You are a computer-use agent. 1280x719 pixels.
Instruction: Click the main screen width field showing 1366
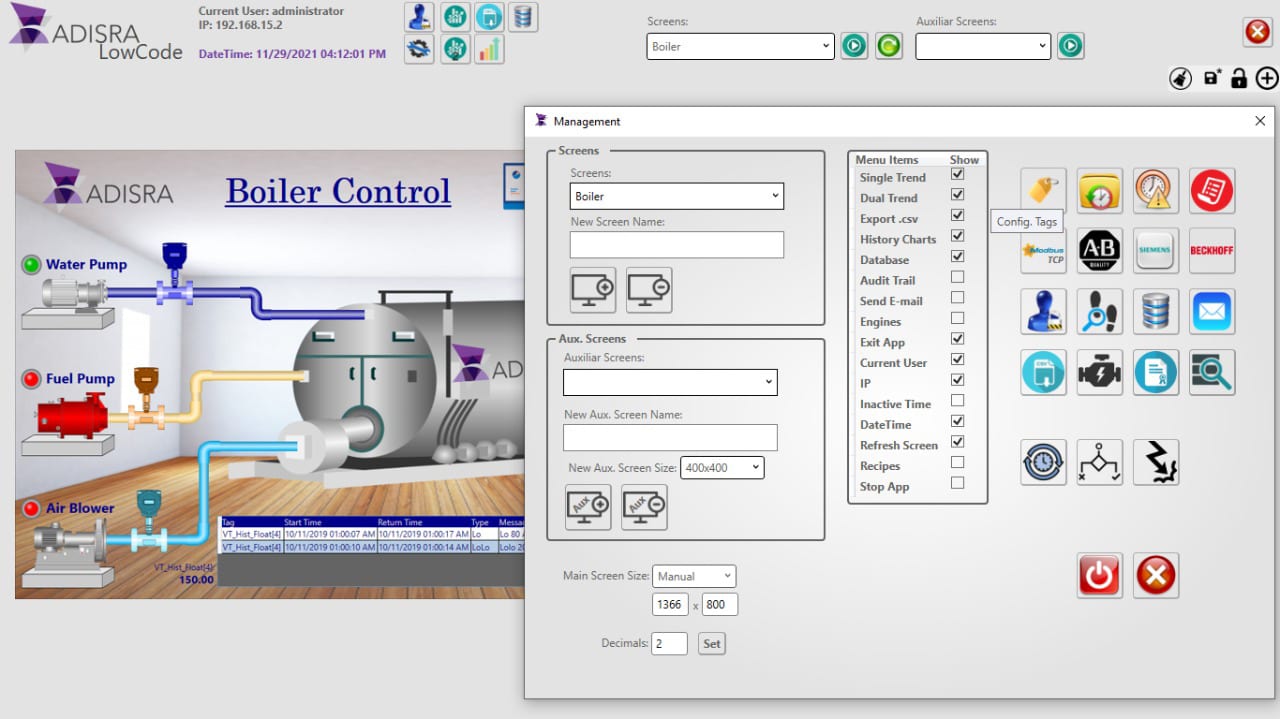669,604
